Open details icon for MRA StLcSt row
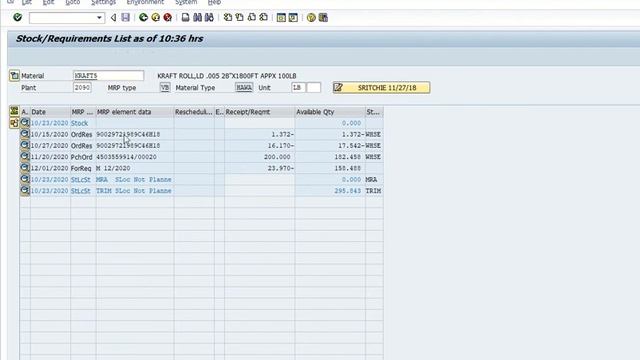 (x=25, y=179)
